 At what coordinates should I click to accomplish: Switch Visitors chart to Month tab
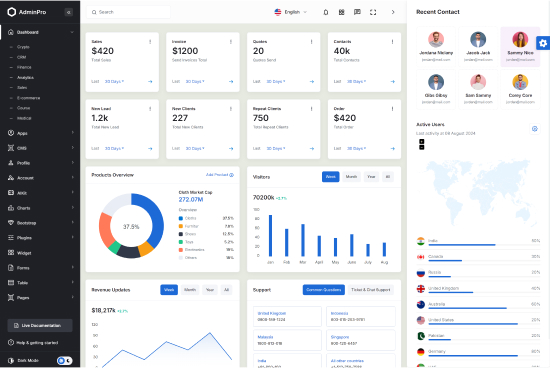point(351,177)
